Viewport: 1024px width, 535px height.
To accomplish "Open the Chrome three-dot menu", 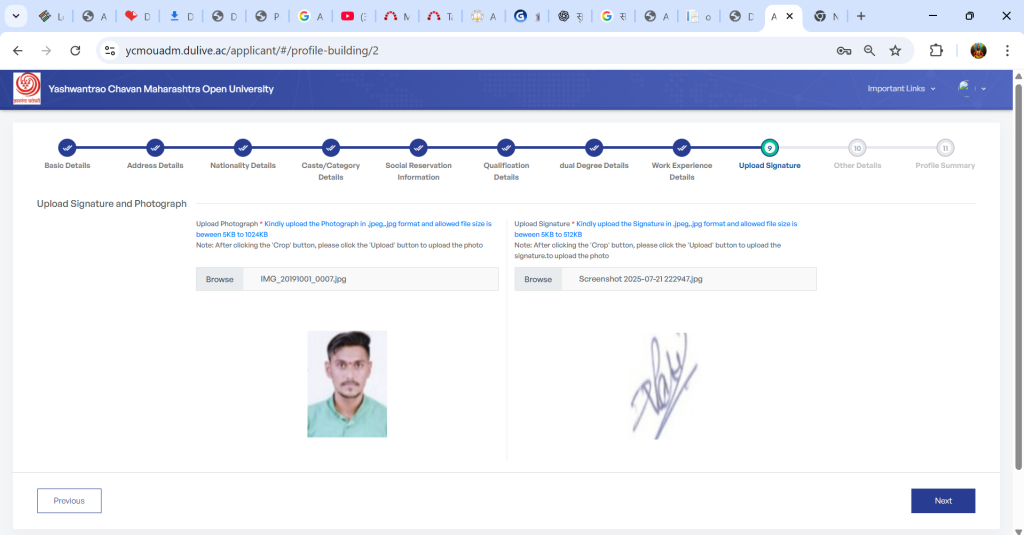I will 1006,50.
